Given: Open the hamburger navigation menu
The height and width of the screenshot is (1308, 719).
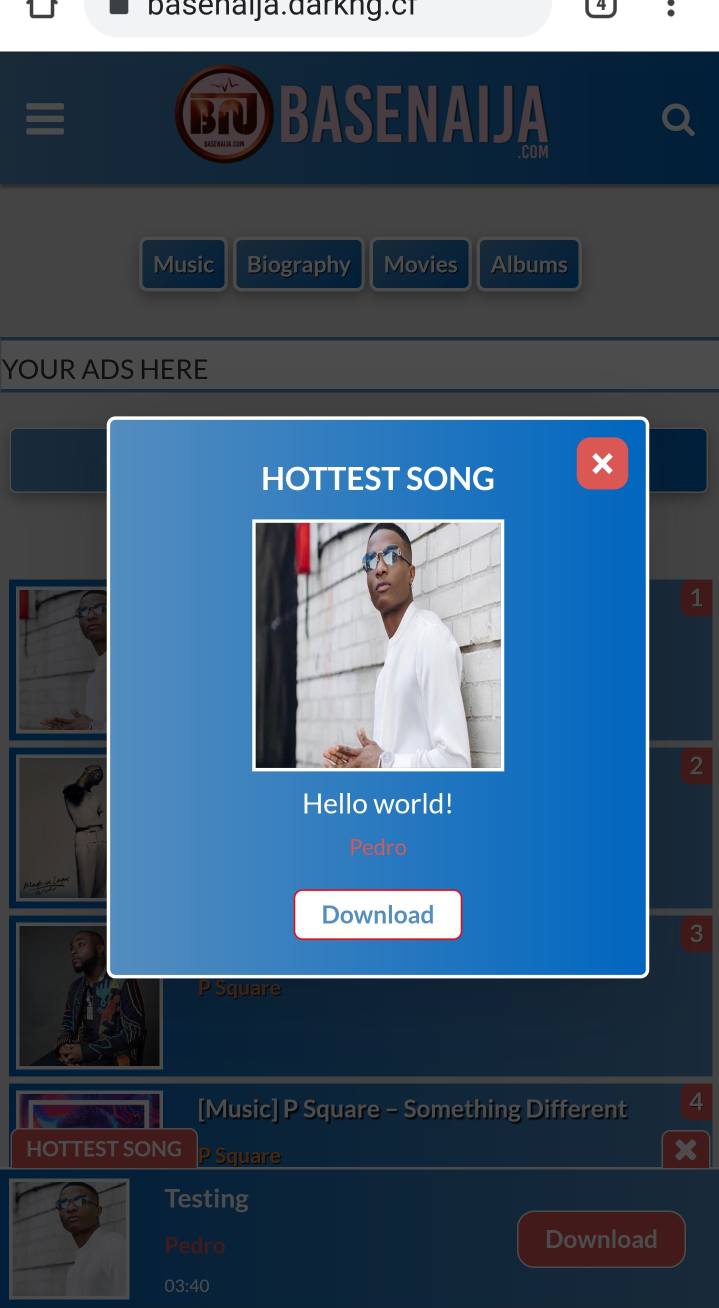Looking at the screenshot, I should [x=45, y=119].
